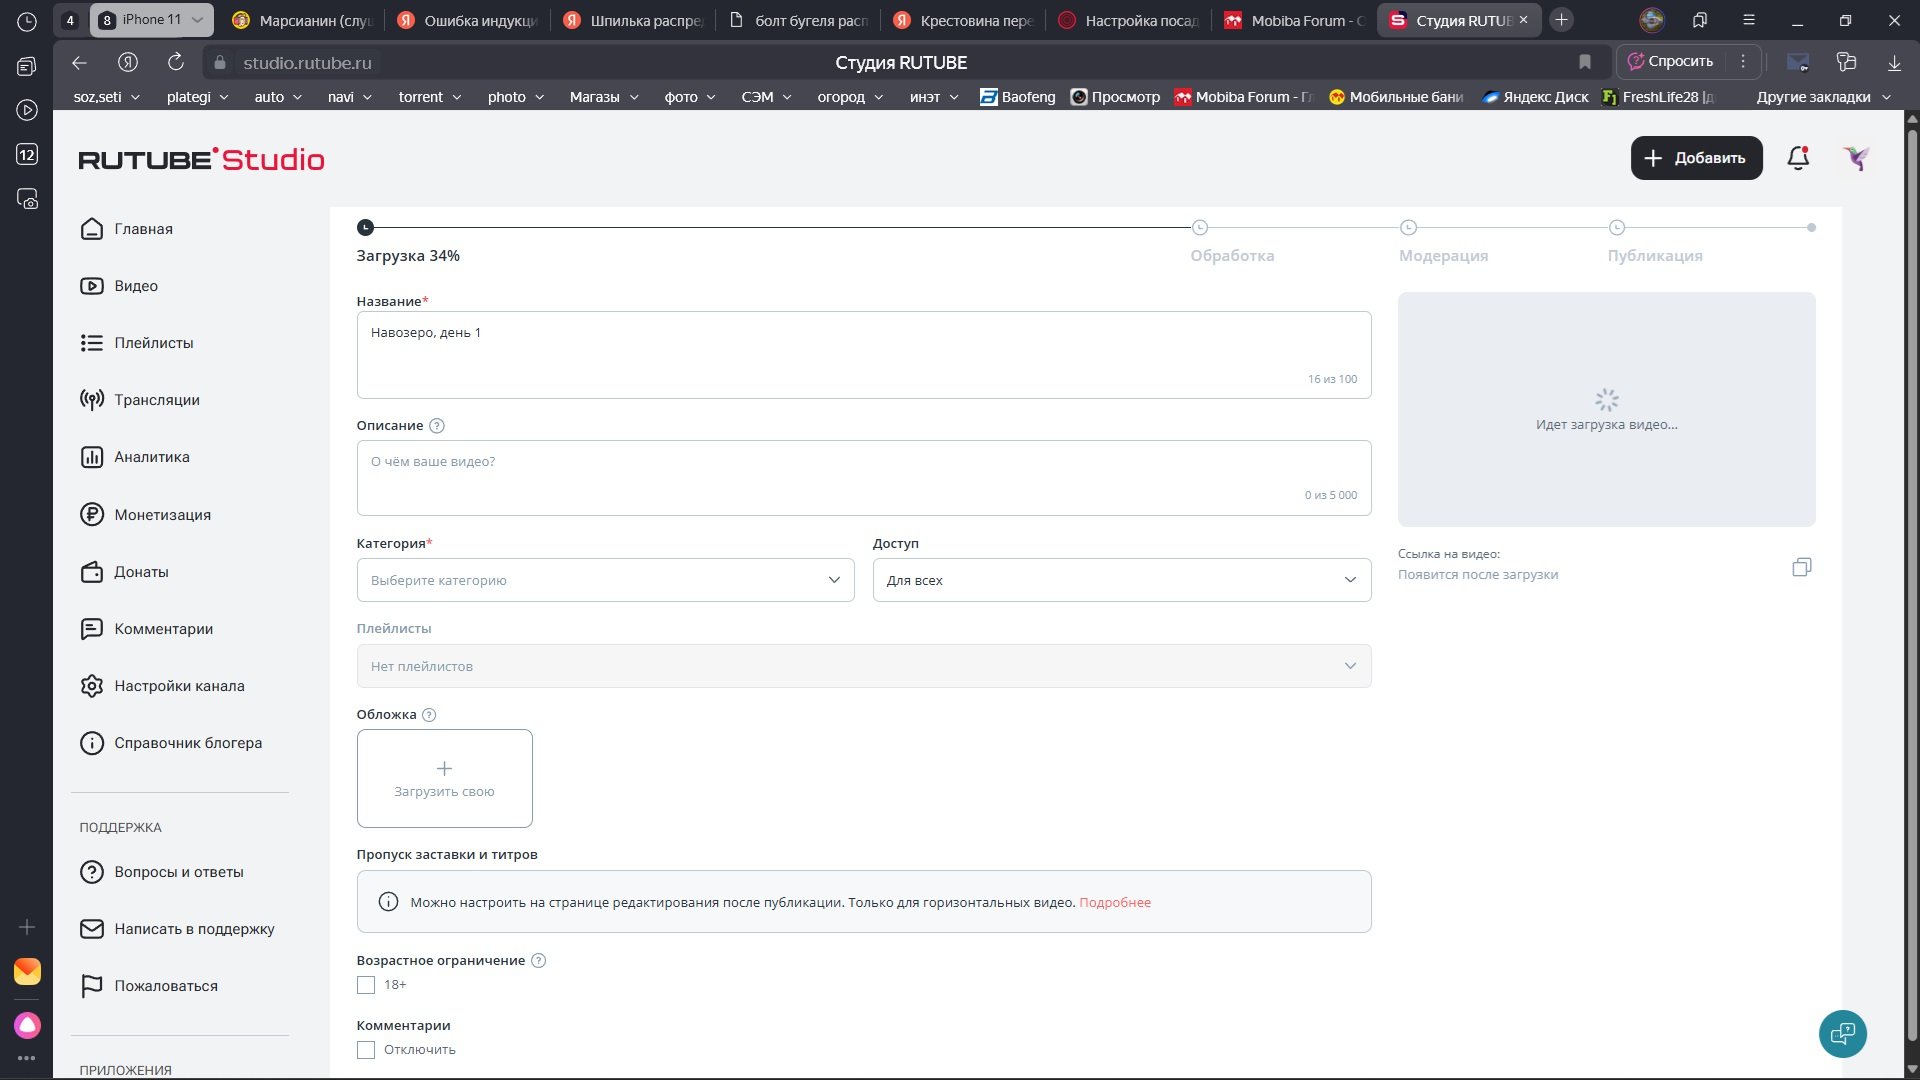Go to Аналитика in sidebar
This screenshot has height=1080, width=1920.
click(151, 457)
